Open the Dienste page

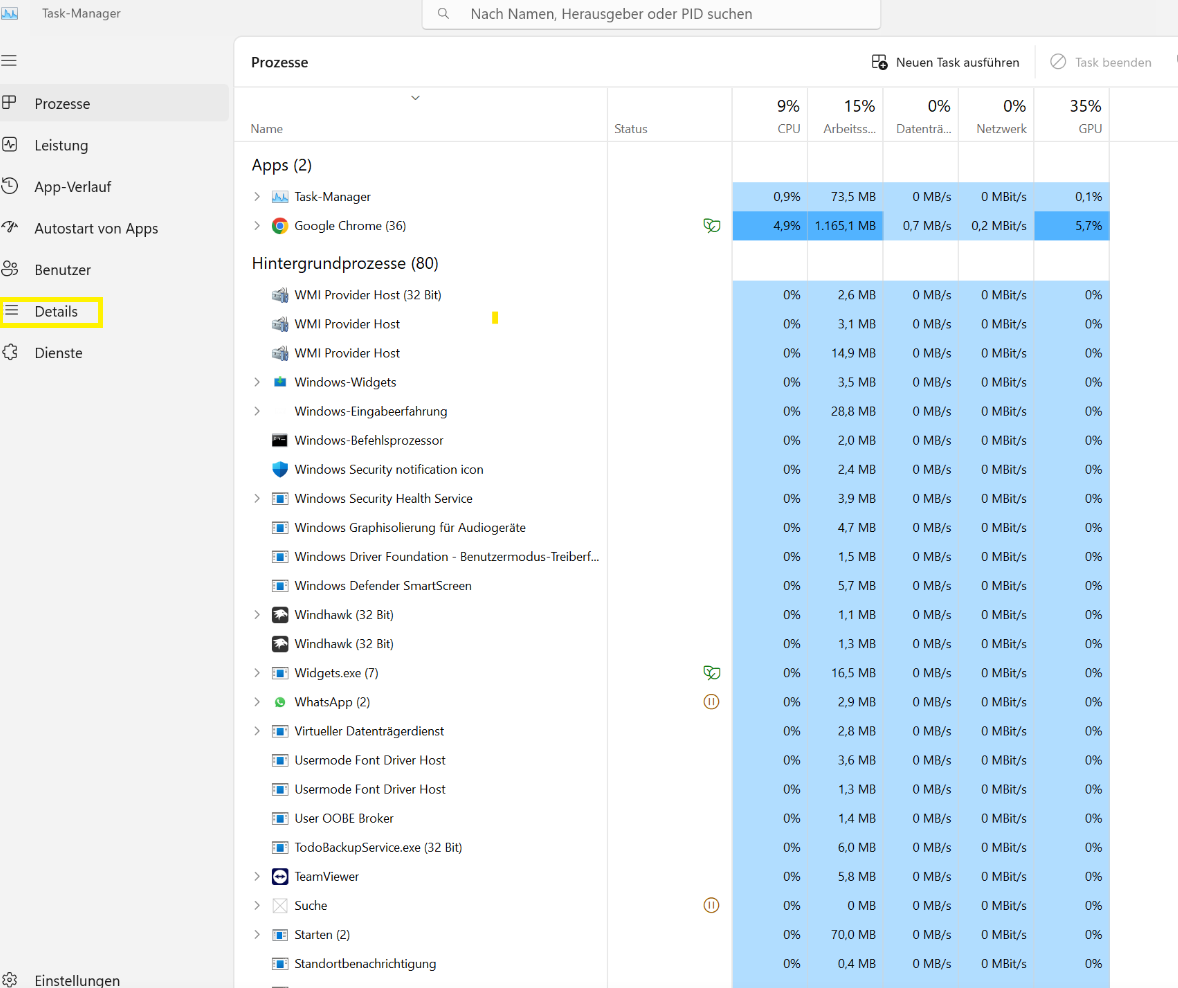click(114, 352)
